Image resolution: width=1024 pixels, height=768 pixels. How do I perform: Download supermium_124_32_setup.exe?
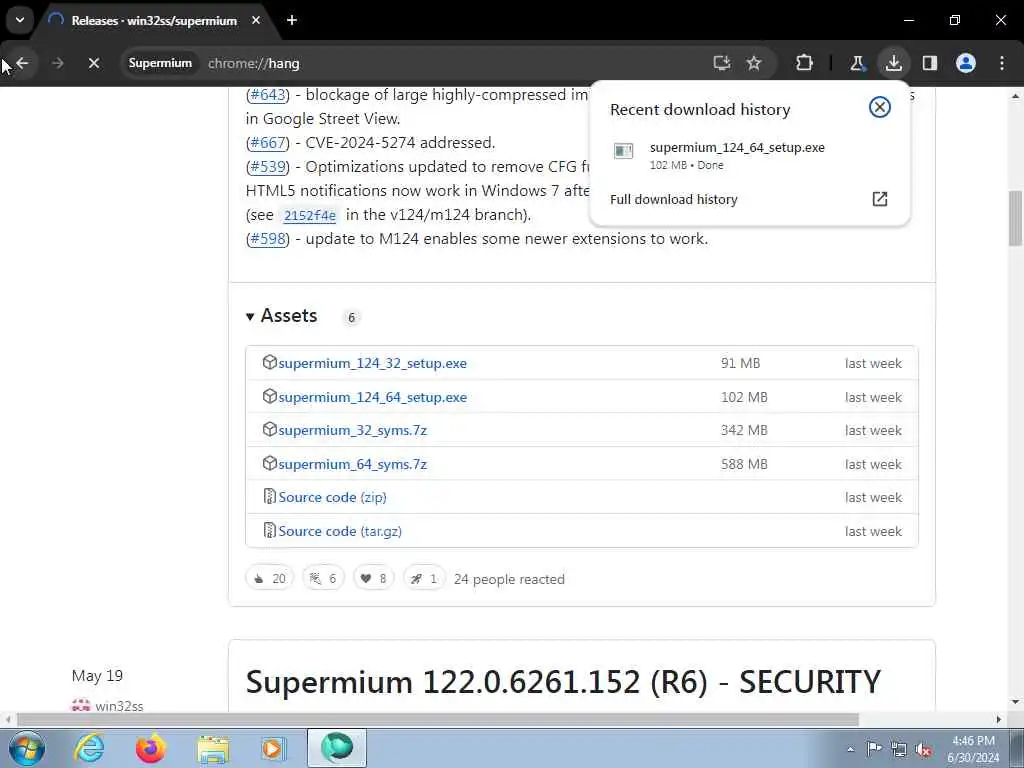coord(372,363)
